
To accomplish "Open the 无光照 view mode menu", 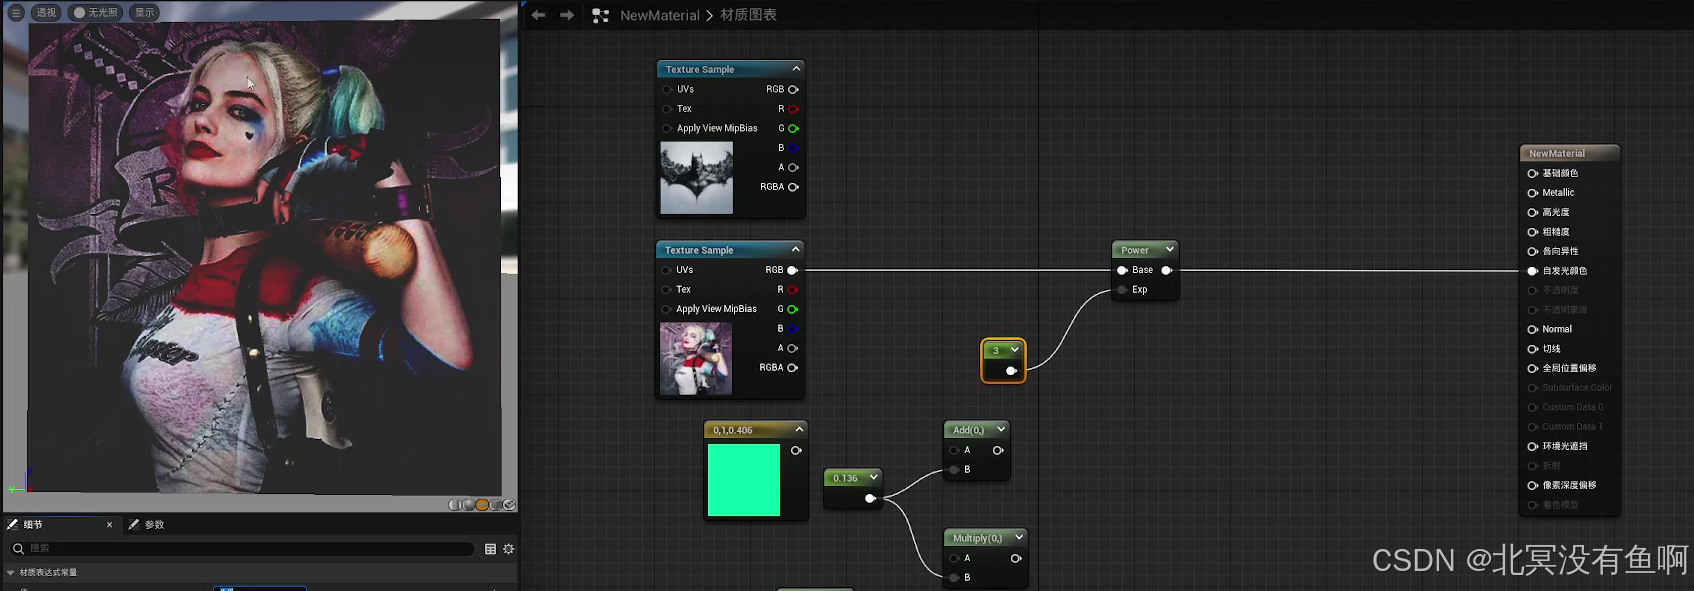I will pyautogui.click(x=96, y=13).
